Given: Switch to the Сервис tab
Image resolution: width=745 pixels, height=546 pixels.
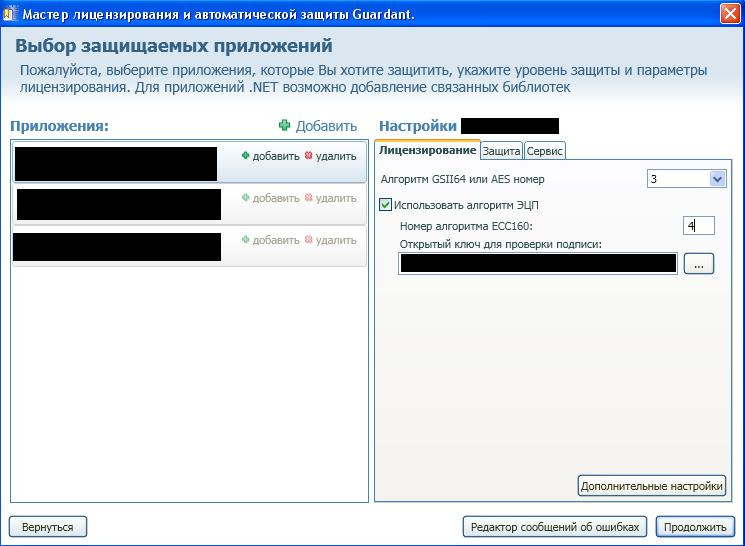Looking at the screenshot, I should (x=545, y=151).
